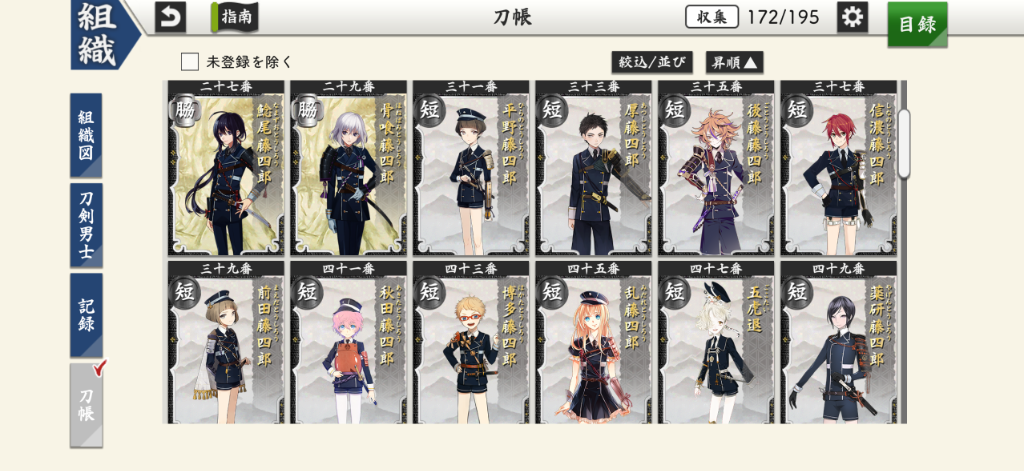Click the 脇 badge on 鯰尾藤四郎 card
This screenshot has height=471, width=1024.
[x=185, y=110]
